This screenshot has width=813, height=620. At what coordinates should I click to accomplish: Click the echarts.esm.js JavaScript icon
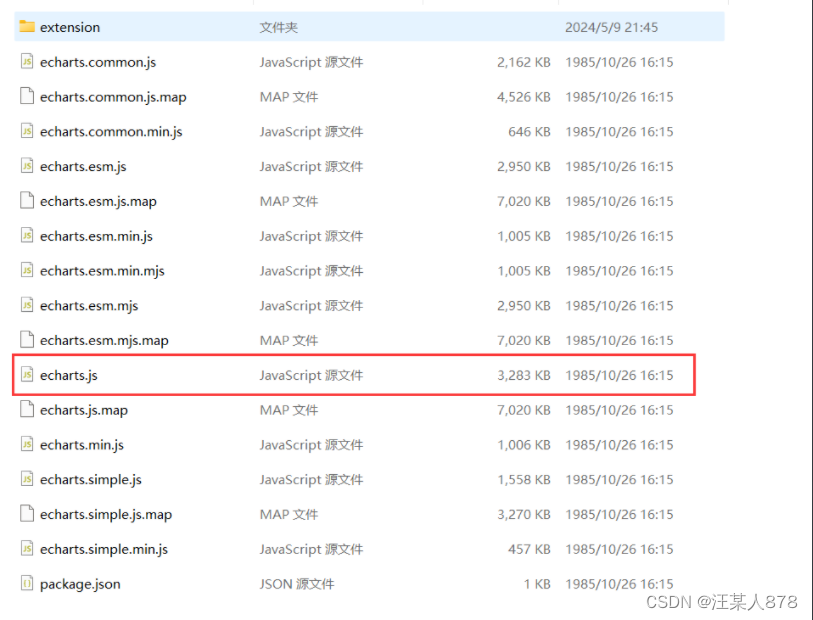point(26,166)
